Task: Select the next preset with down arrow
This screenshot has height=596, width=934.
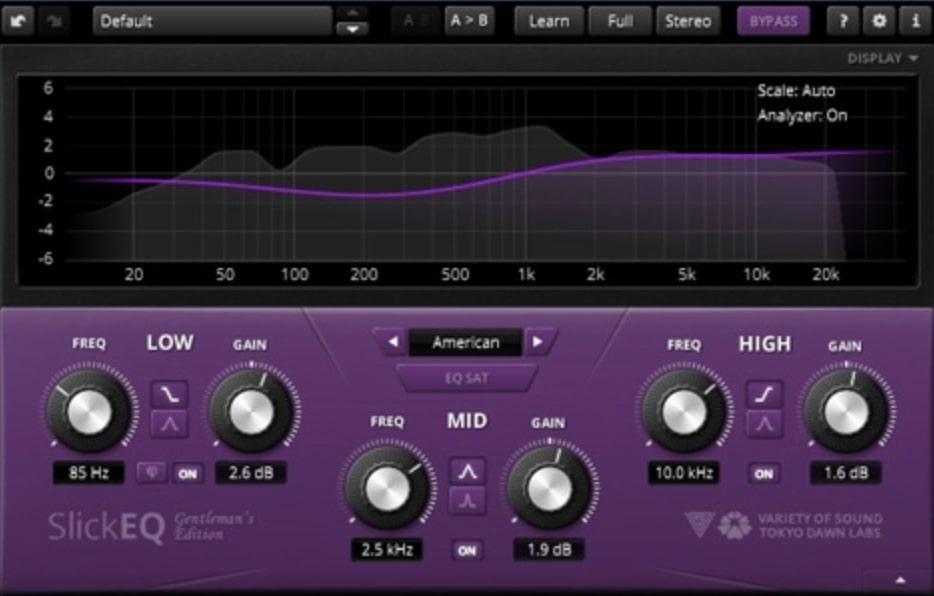Action: 352,28
